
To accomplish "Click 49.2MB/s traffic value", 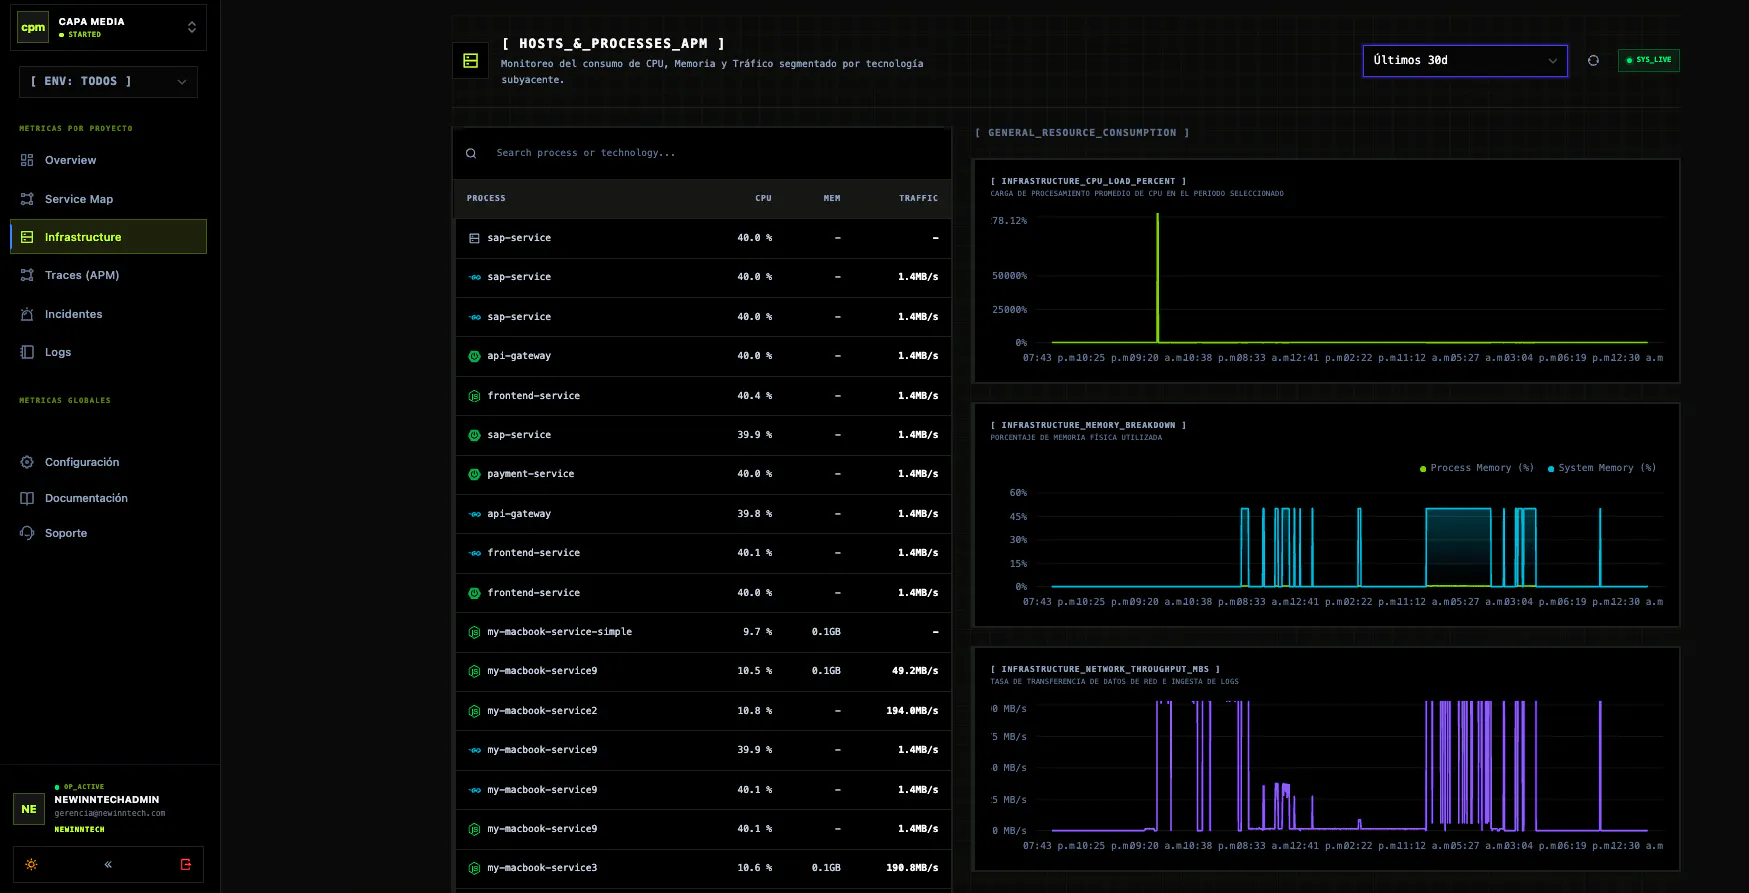I will [x=915, y=671].
